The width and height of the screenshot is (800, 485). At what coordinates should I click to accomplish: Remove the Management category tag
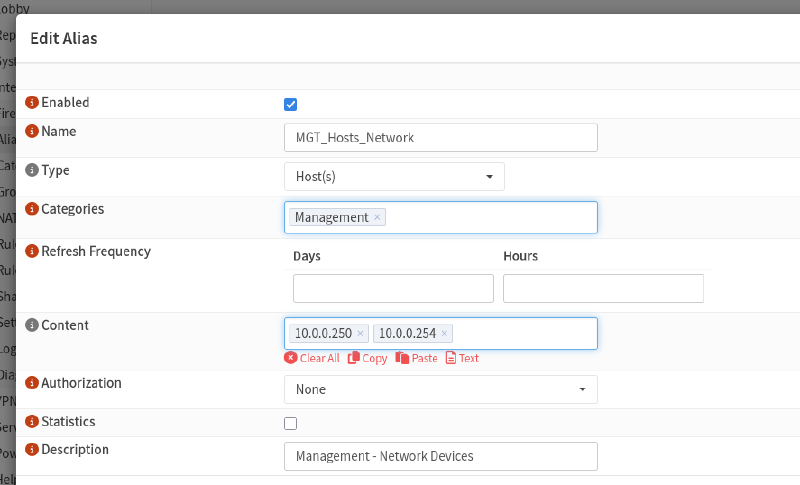click(x=377, y=217)
